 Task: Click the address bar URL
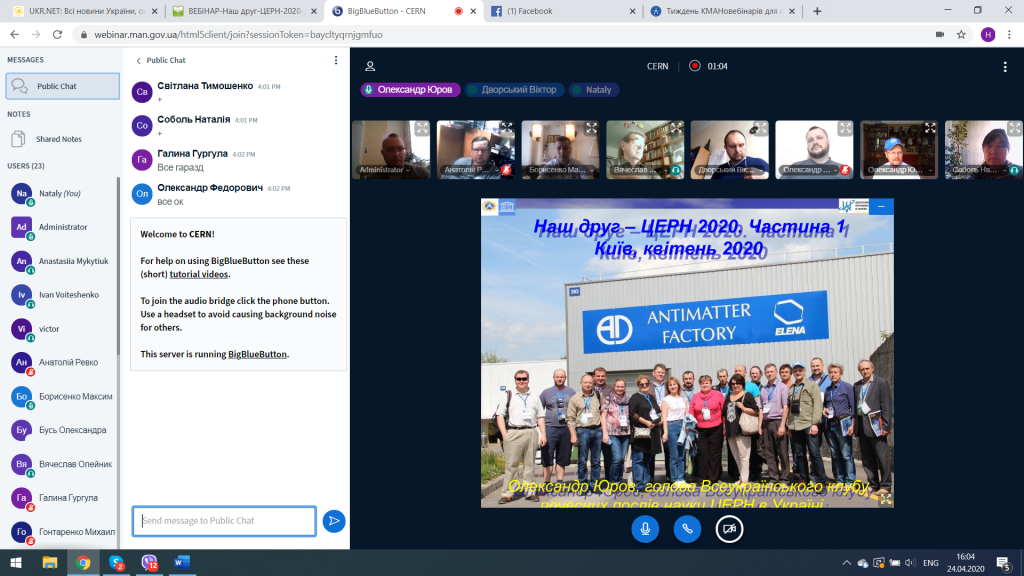pos(238,35)
